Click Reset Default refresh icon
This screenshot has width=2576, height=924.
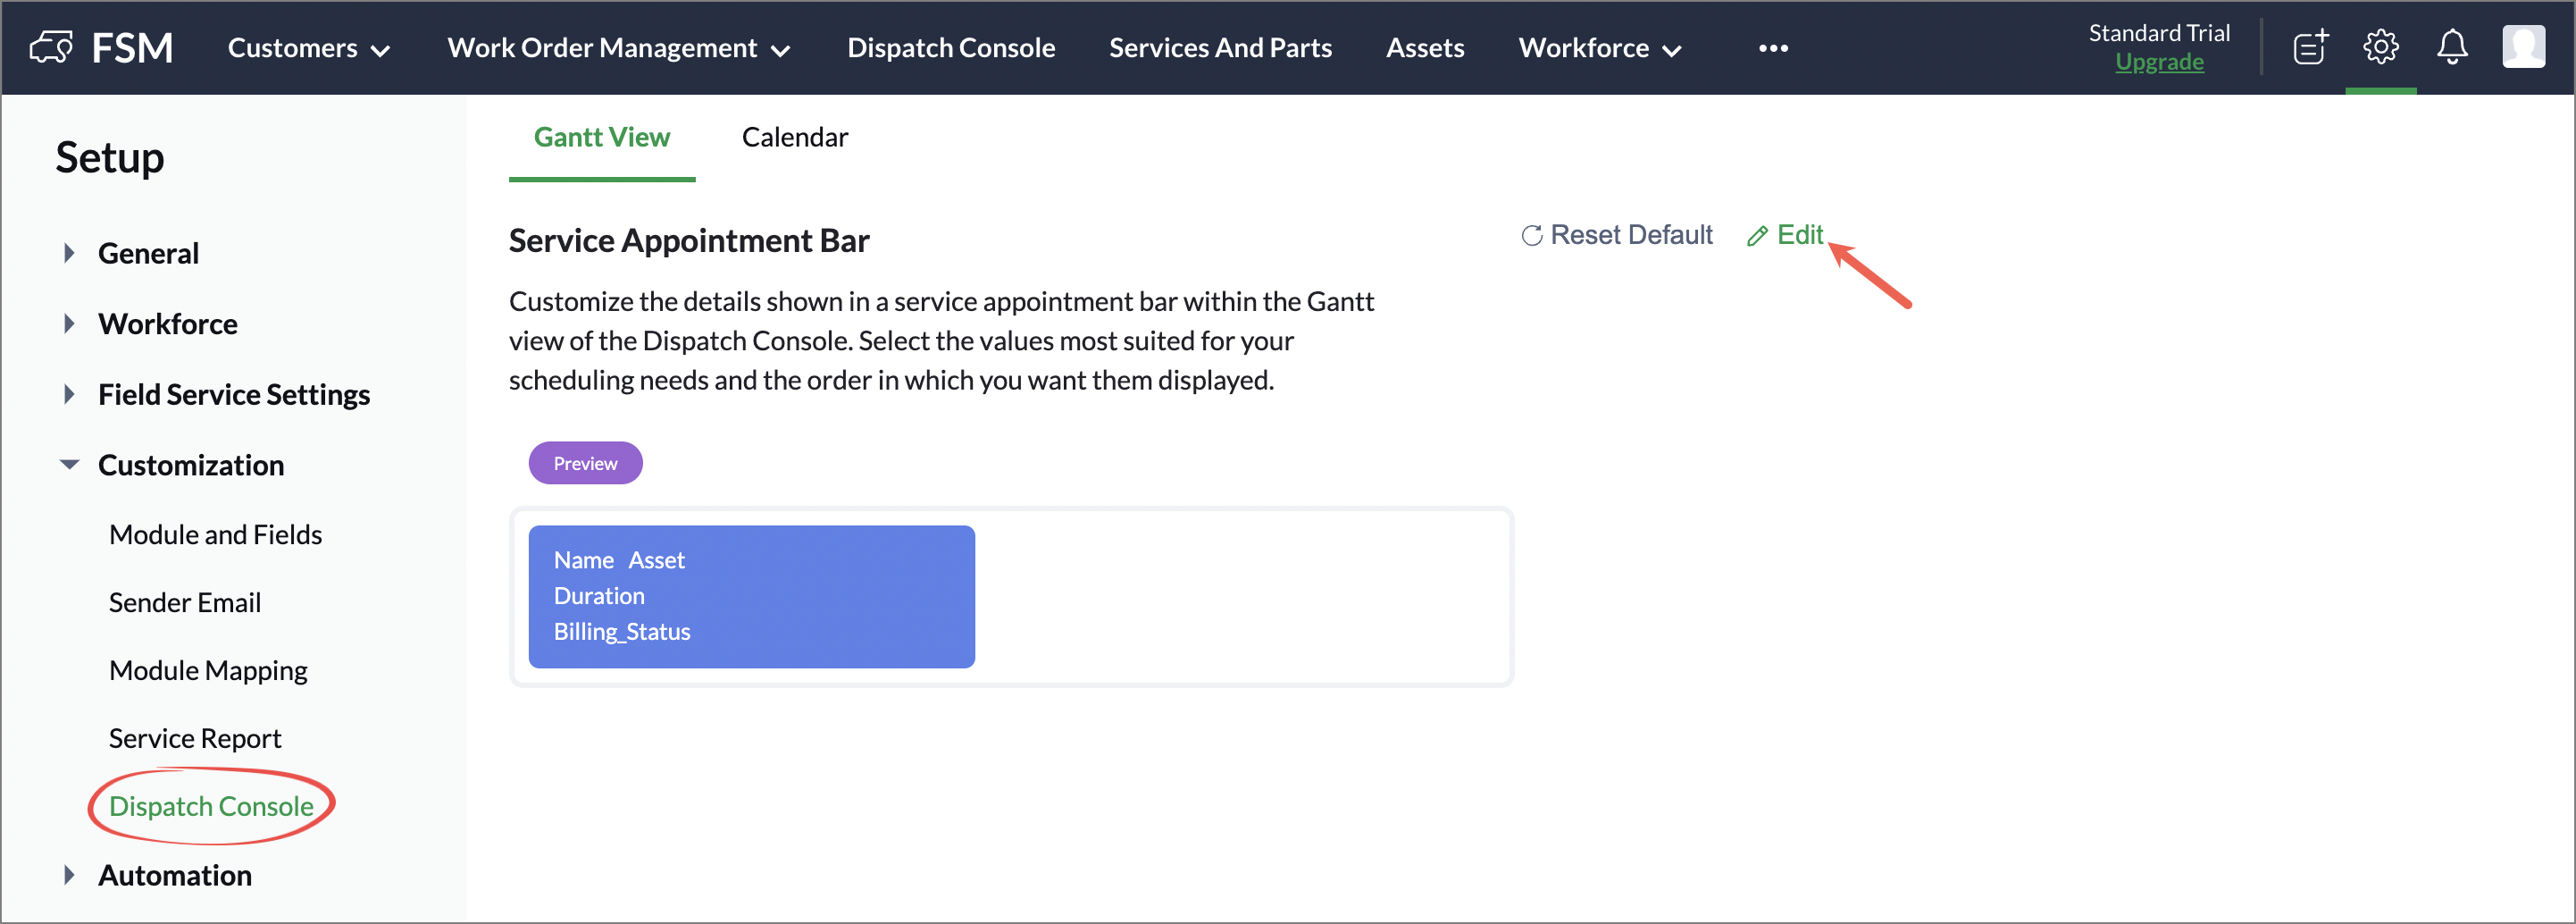[1531, 236]
